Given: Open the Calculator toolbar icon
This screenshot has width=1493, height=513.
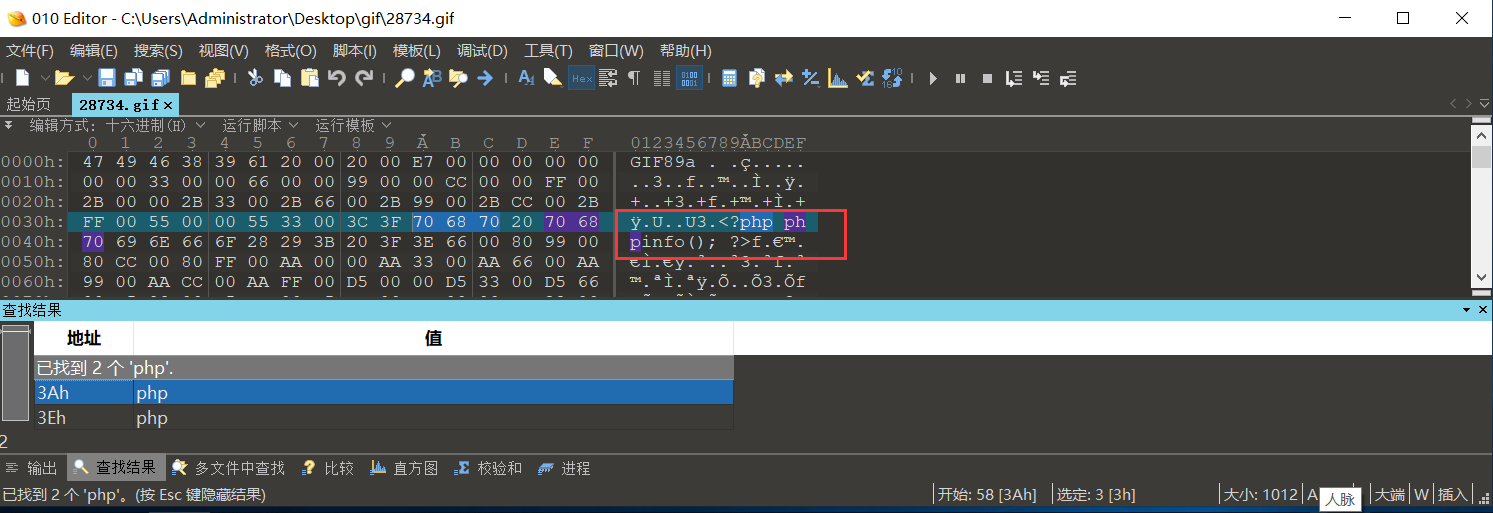Looking at the screenshot, I should [x=730, y=78].
